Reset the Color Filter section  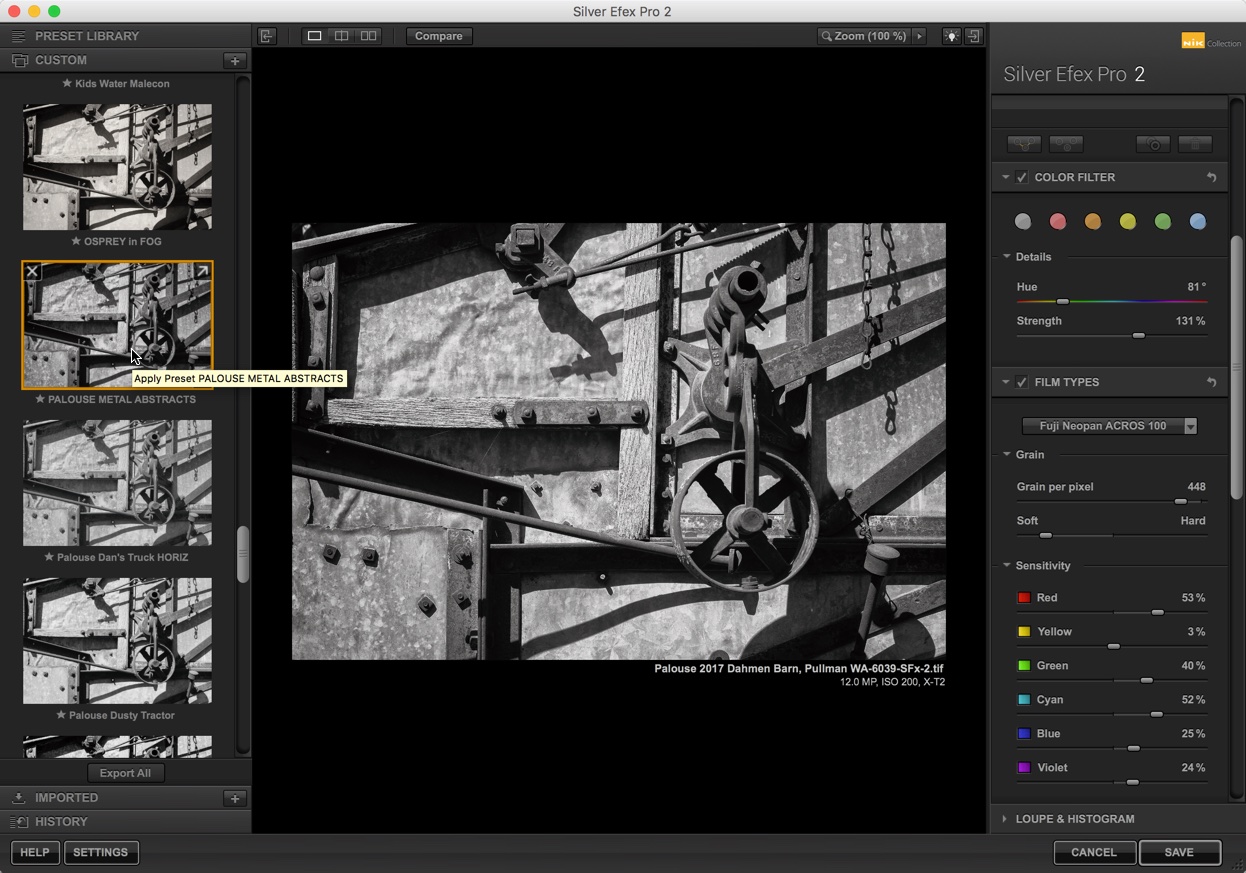[x=1211, y=177]
